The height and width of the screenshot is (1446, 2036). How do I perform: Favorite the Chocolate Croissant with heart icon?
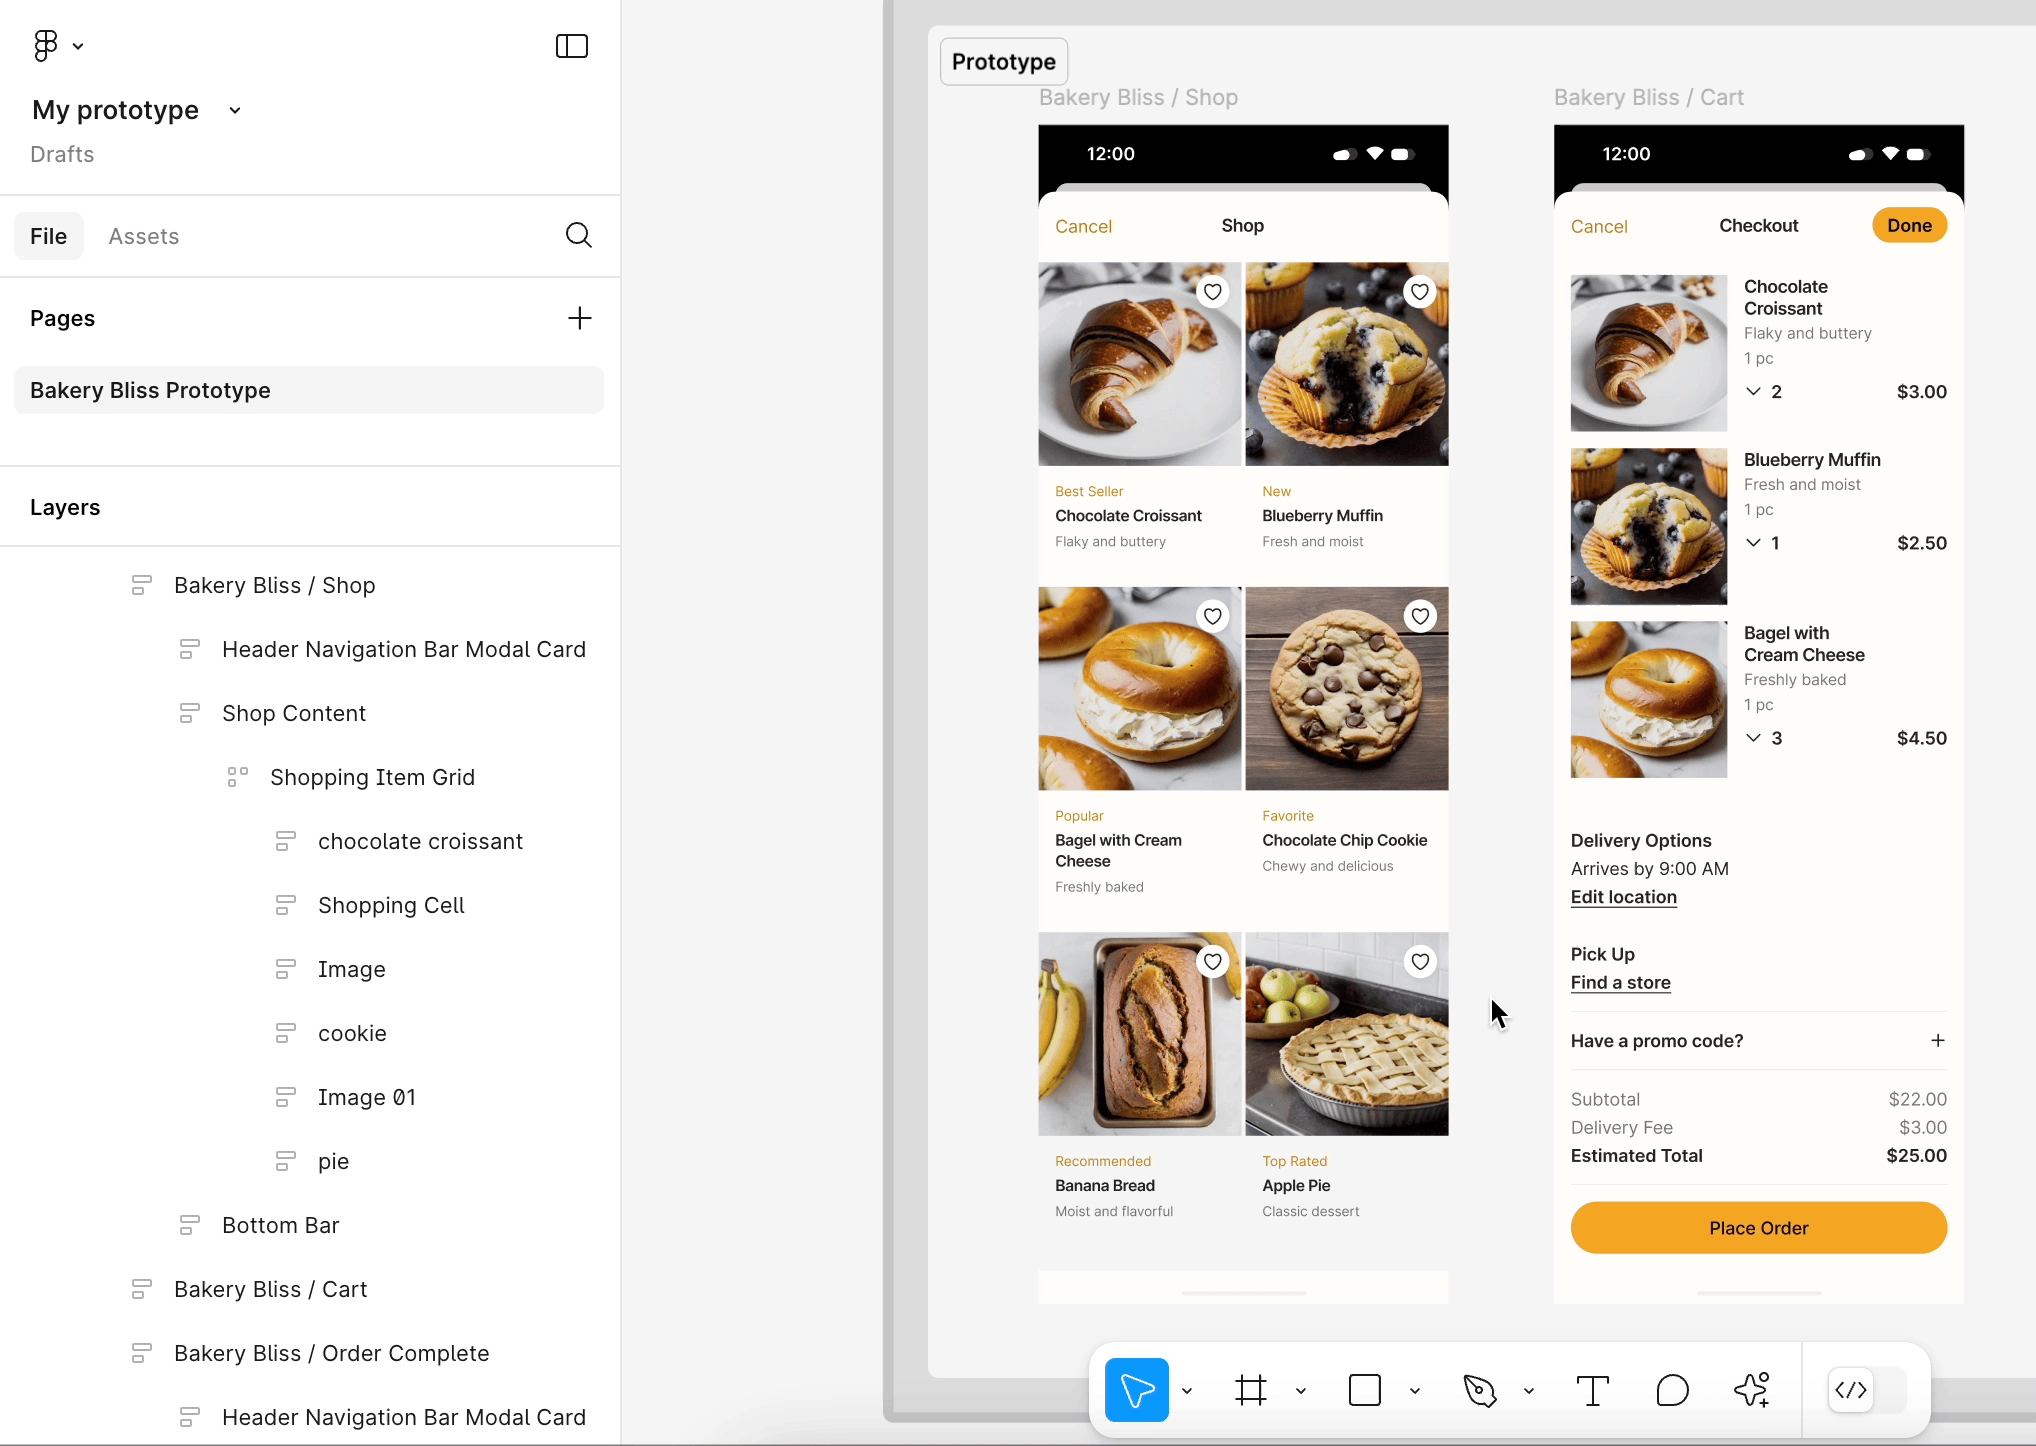click(x=1212, y=291)
